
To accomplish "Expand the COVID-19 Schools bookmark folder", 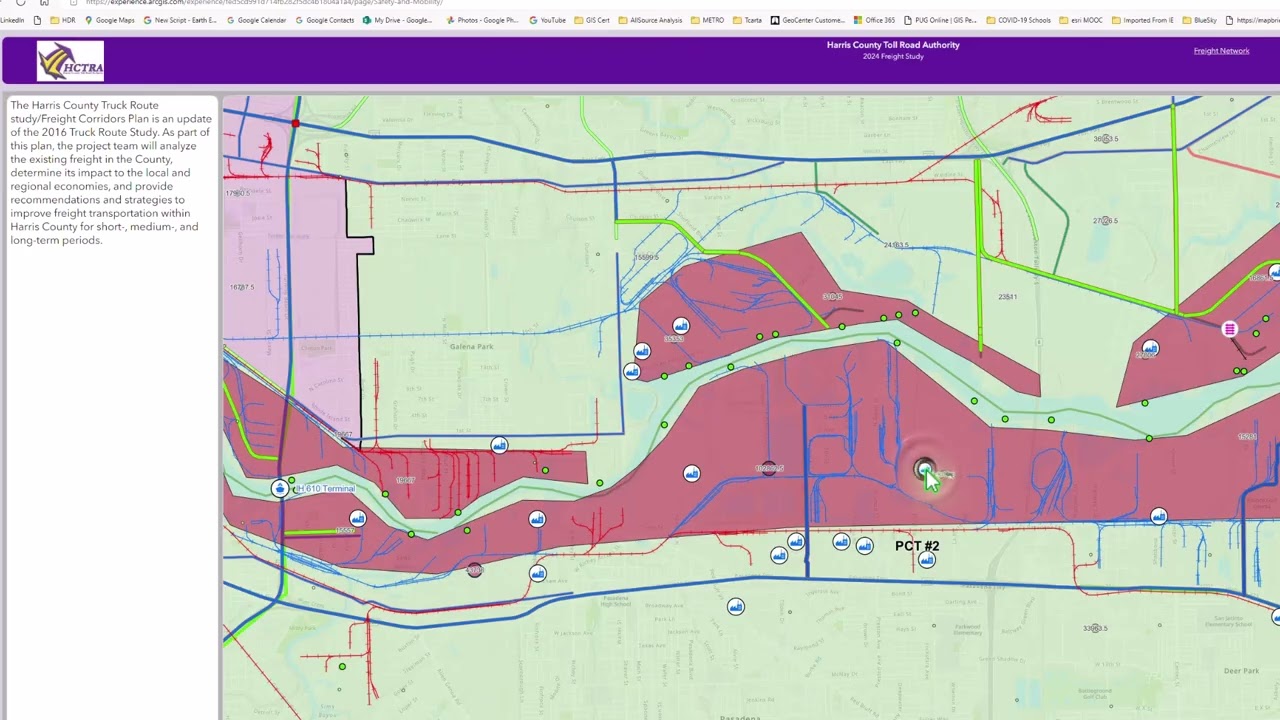I will [1018, 20].
